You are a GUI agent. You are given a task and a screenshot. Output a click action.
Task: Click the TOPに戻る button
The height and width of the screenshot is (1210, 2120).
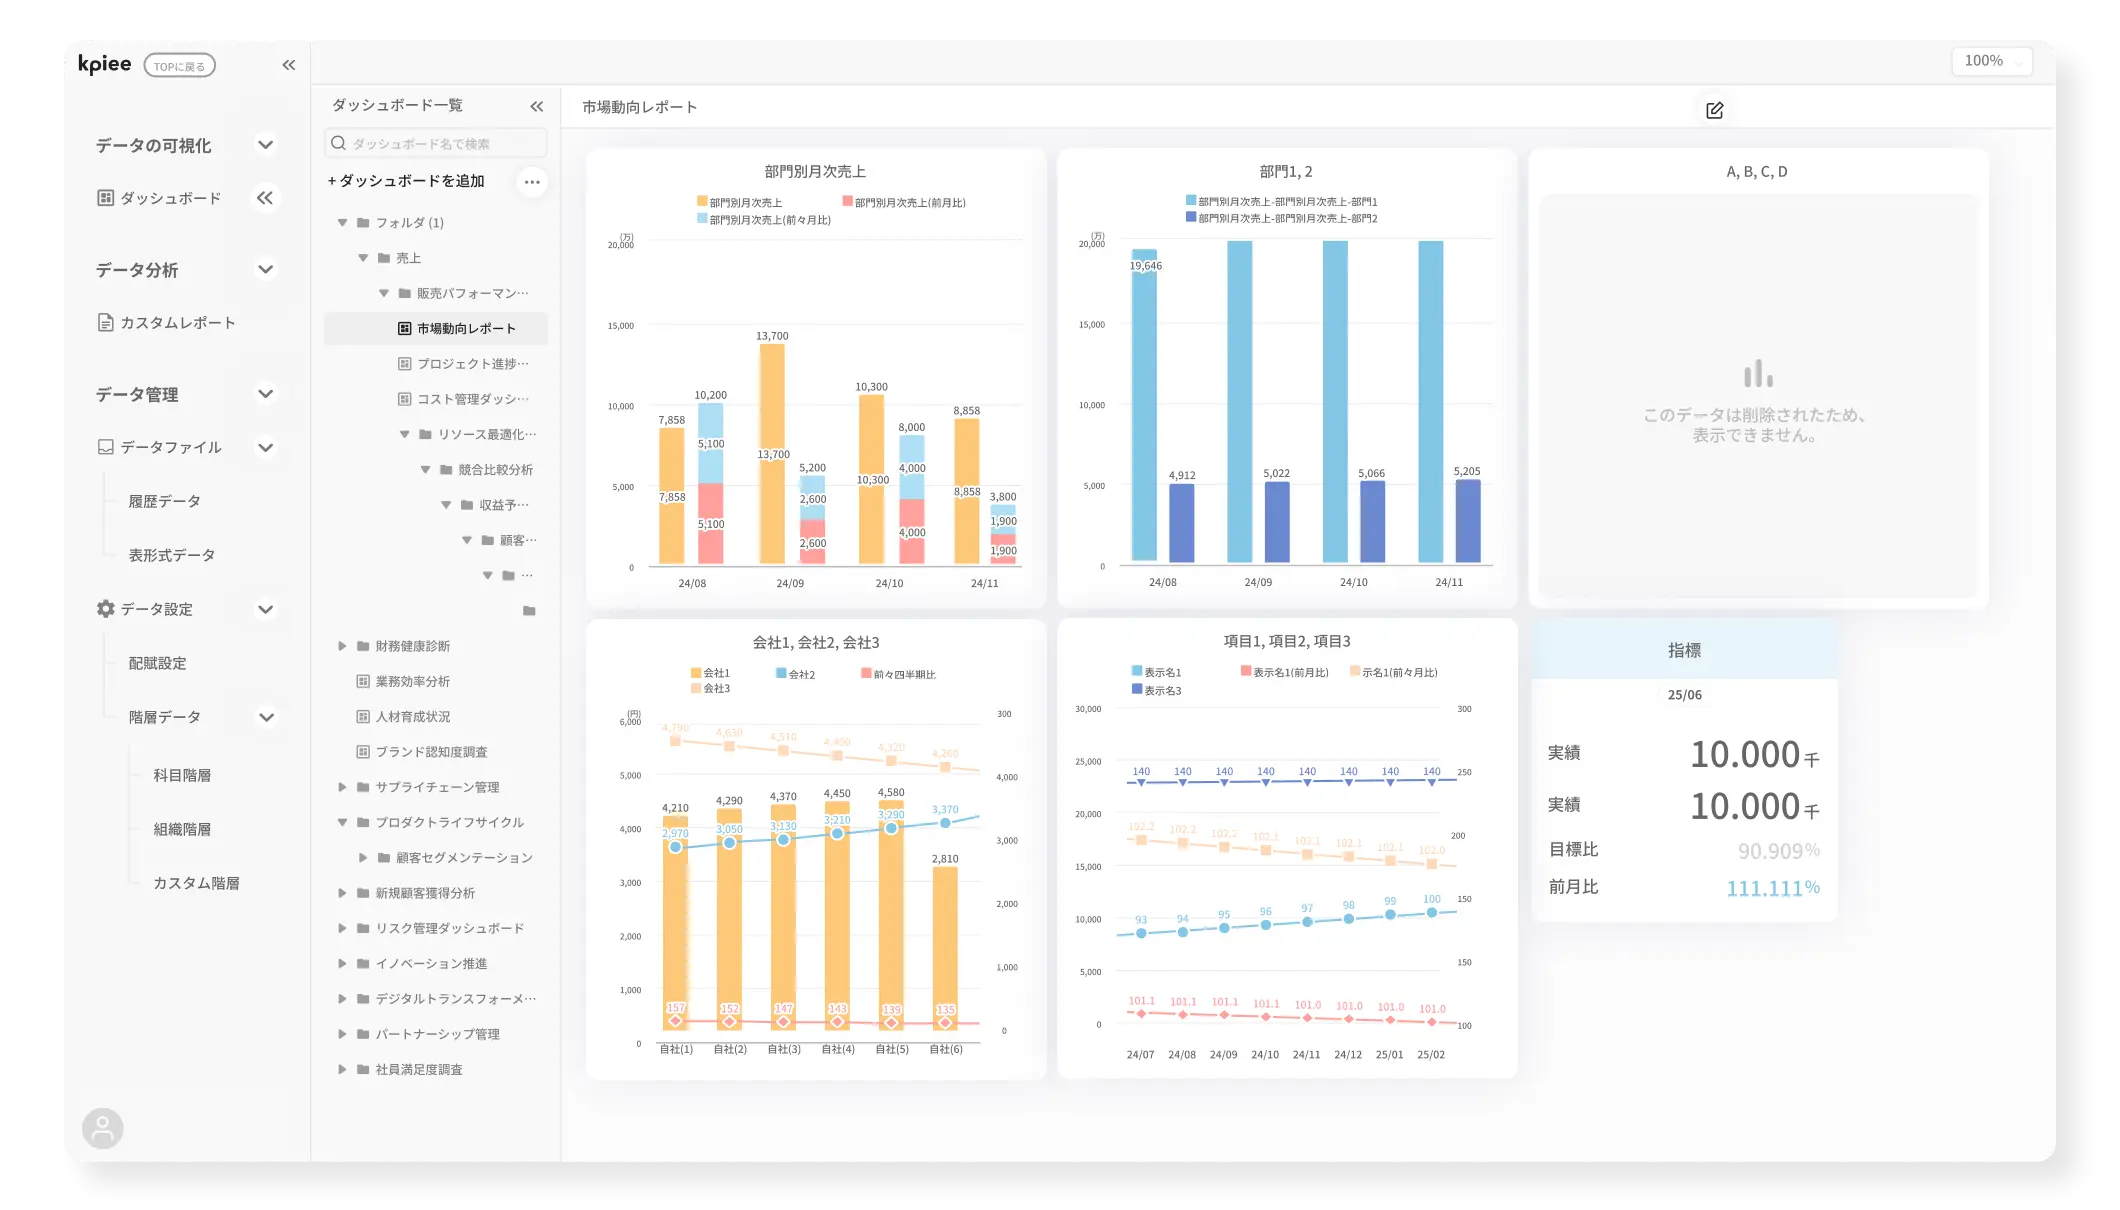(179, 66)
